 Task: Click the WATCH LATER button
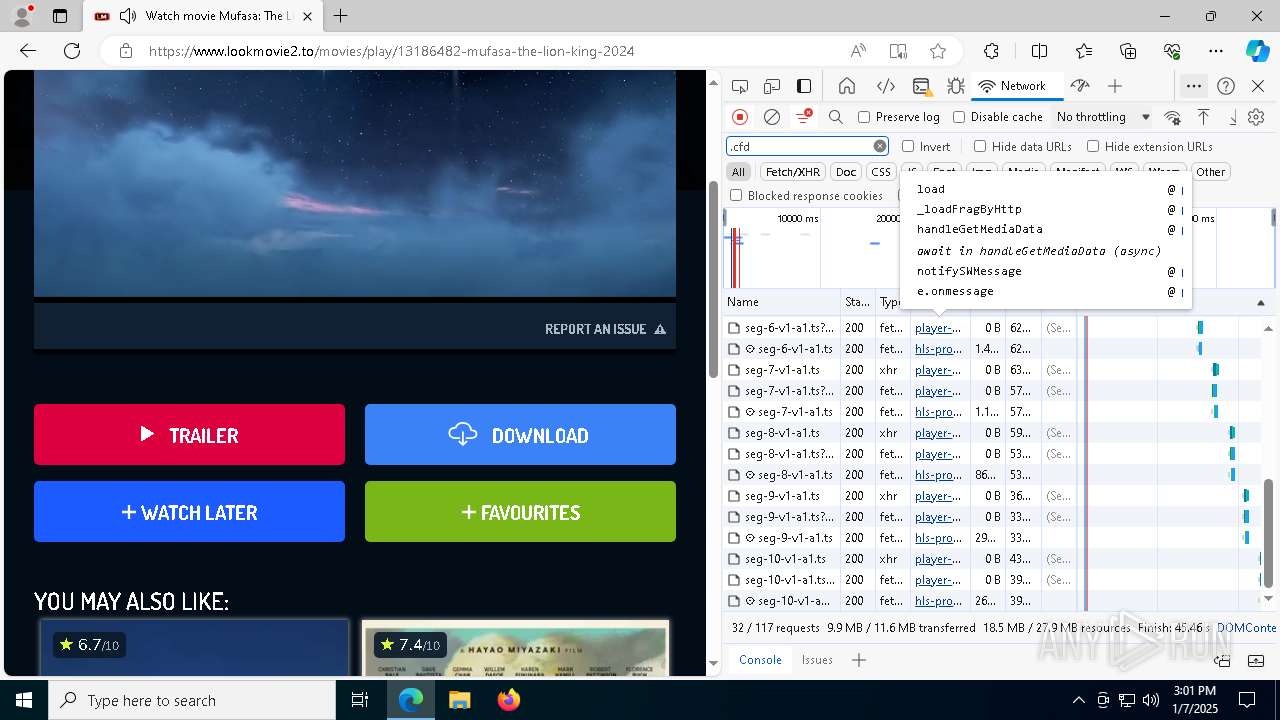(189, 511)
